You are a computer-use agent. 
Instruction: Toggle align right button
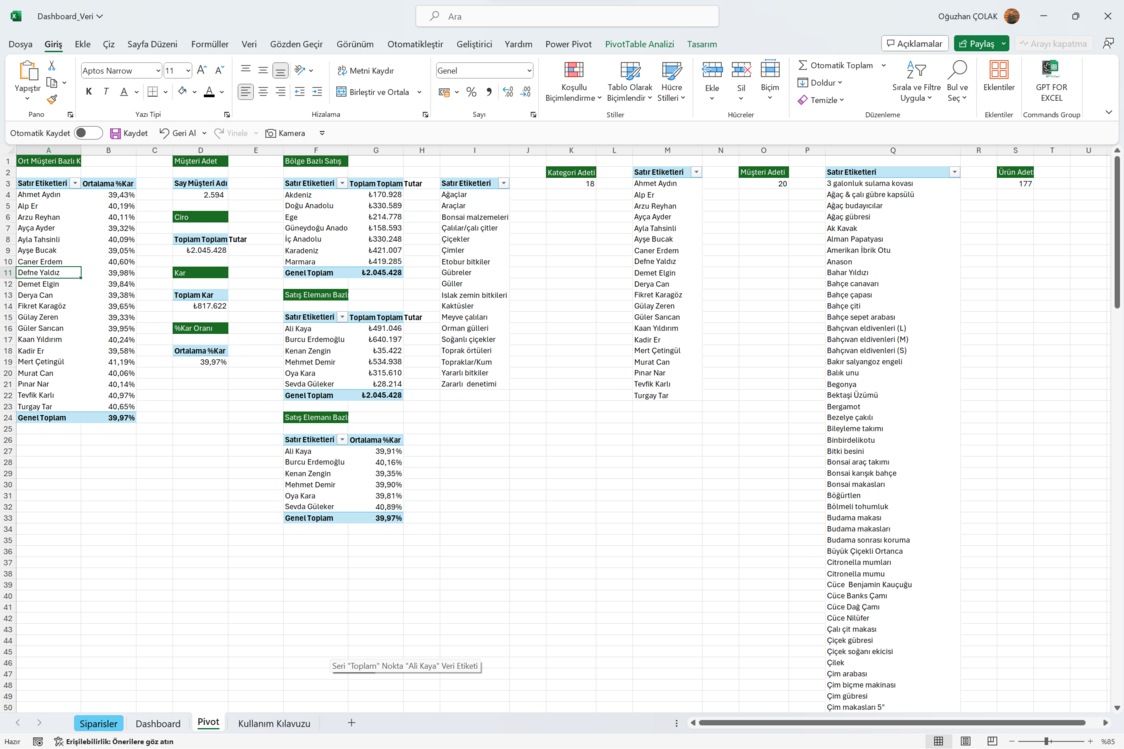(x=280, y=92)
